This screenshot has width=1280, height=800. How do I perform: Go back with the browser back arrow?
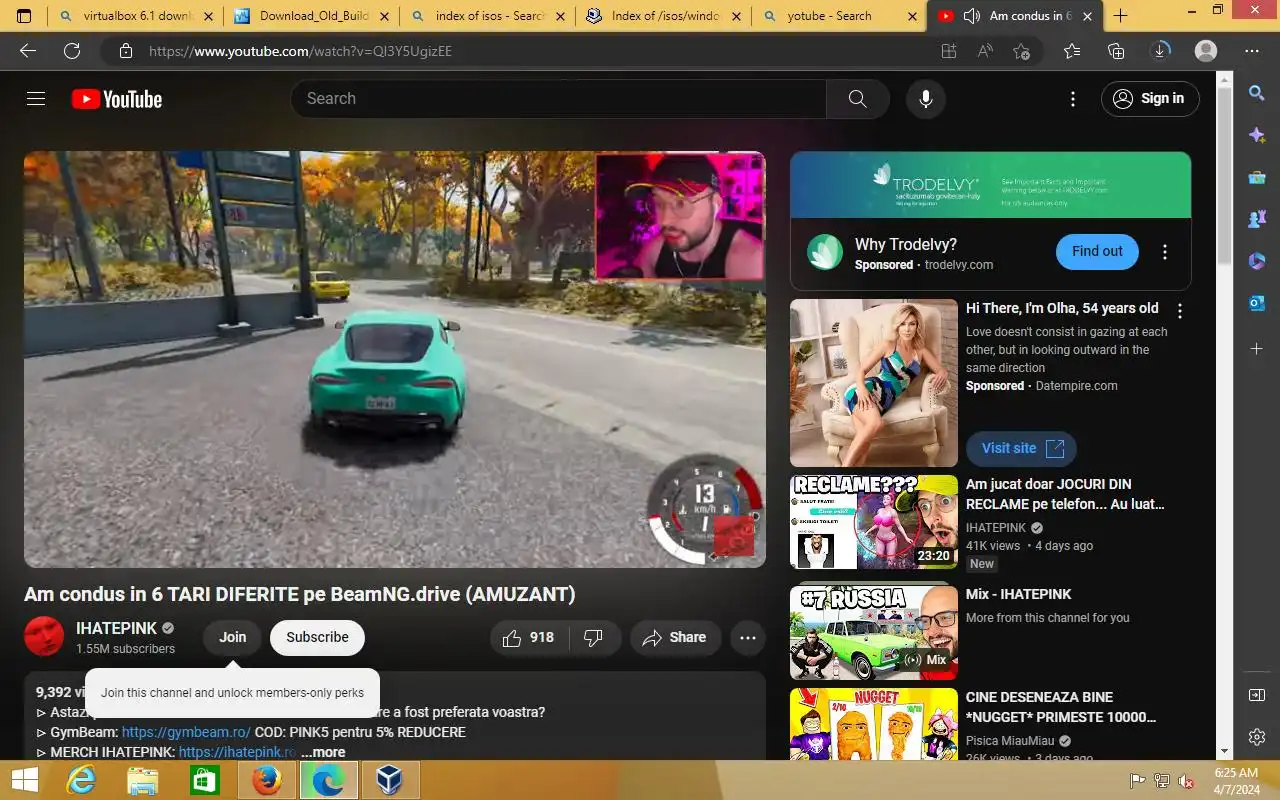coord(28,51)
